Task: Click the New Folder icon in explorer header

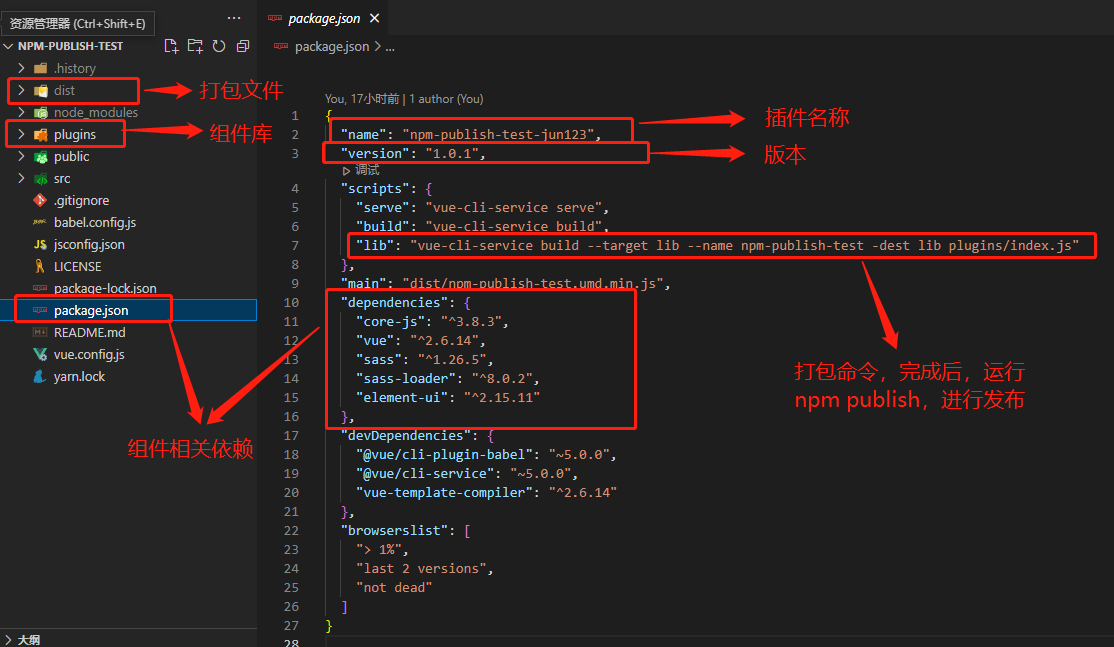Action: [195, 46]
